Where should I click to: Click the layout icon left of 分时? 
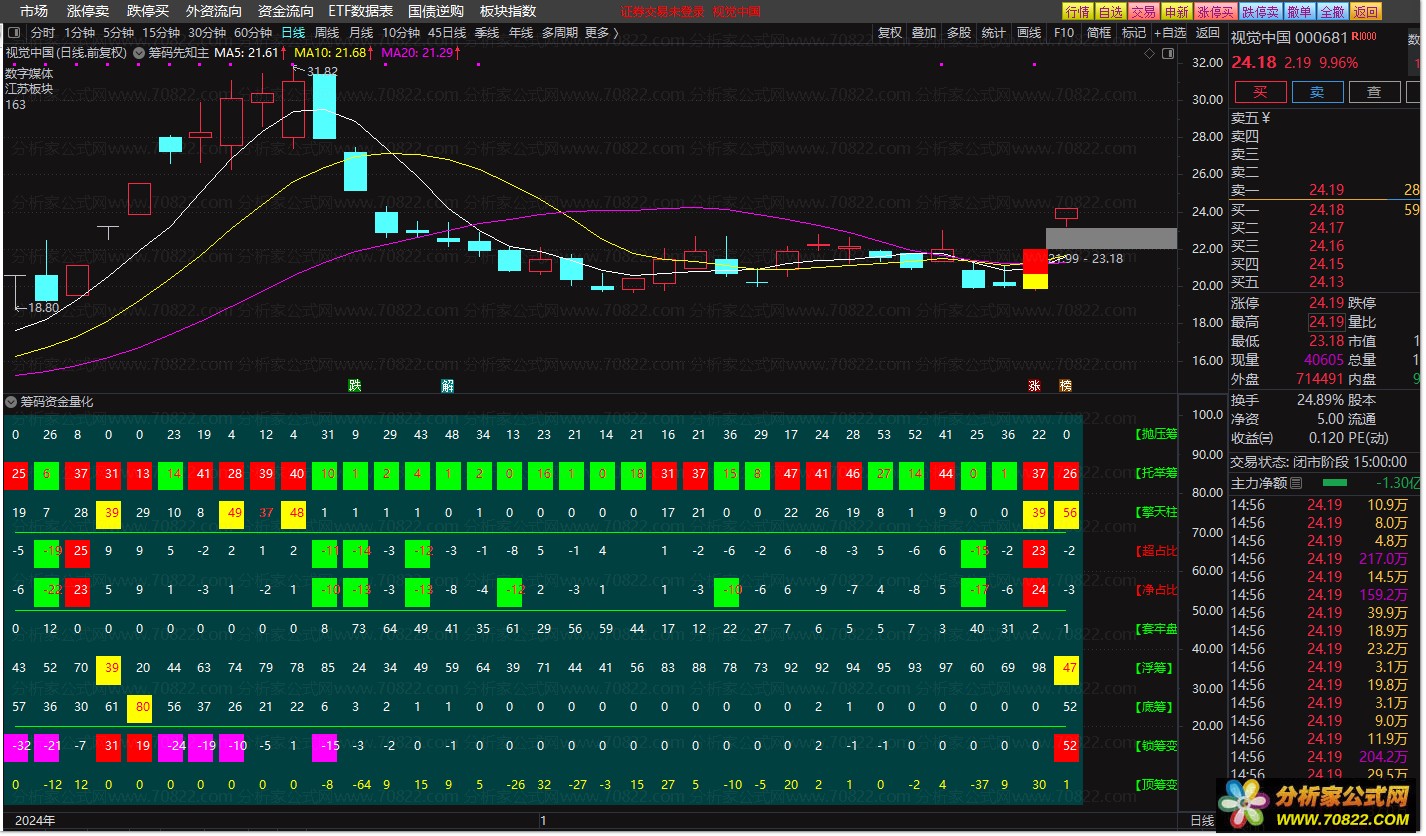click(16, 33)
